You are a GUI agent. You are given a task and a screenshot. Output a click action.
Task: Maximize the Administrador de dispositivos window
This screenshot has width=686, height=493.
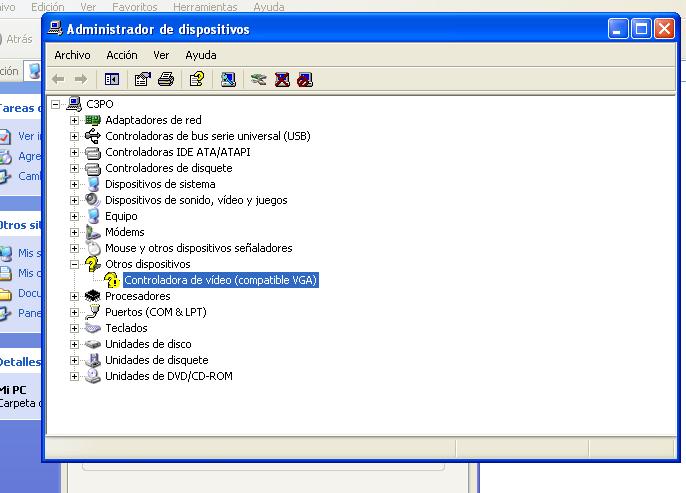(x=641, y=29)
